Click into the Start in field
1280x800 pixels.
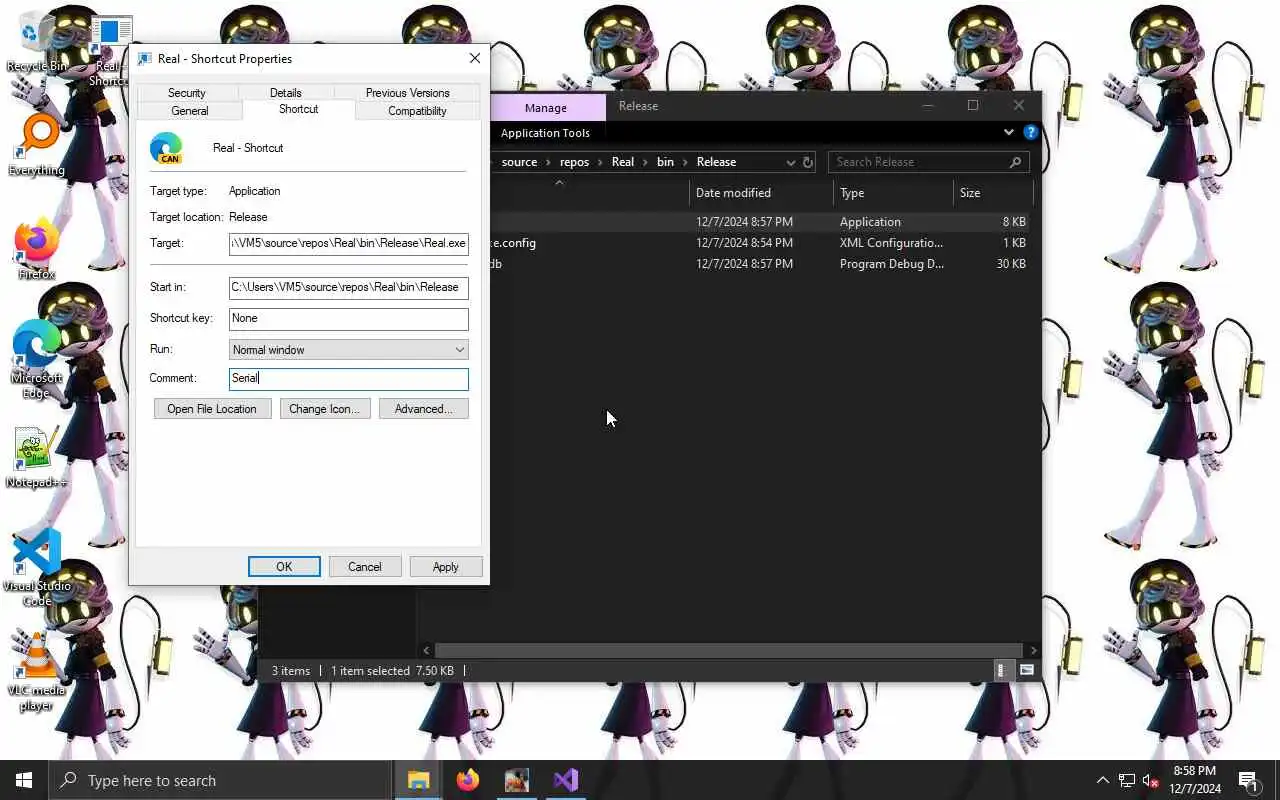tap(348, 287)
